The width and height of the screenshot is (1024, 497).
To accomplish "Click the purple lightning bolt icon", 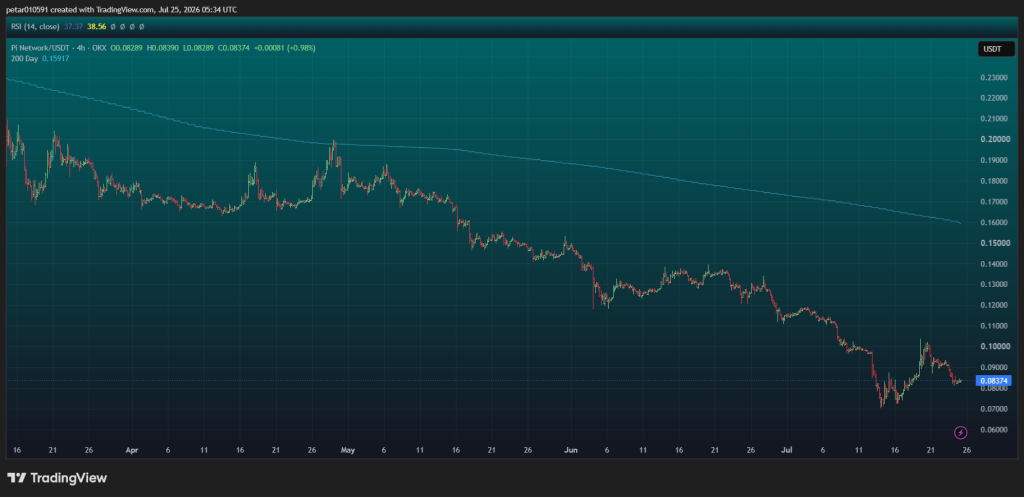I will pos(961,432).
